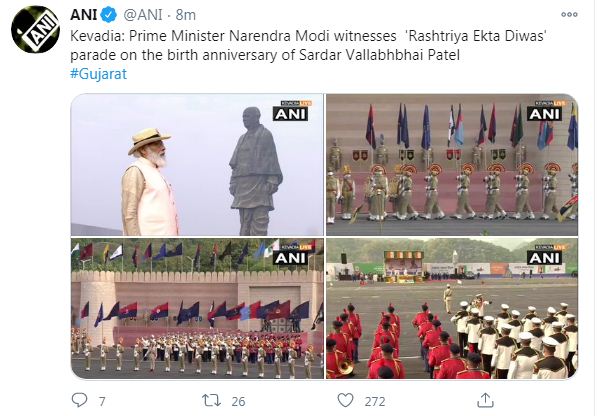Open photo of marching soldiers with flags
Viewport: 599px width, 416px height.
point(452,165)
